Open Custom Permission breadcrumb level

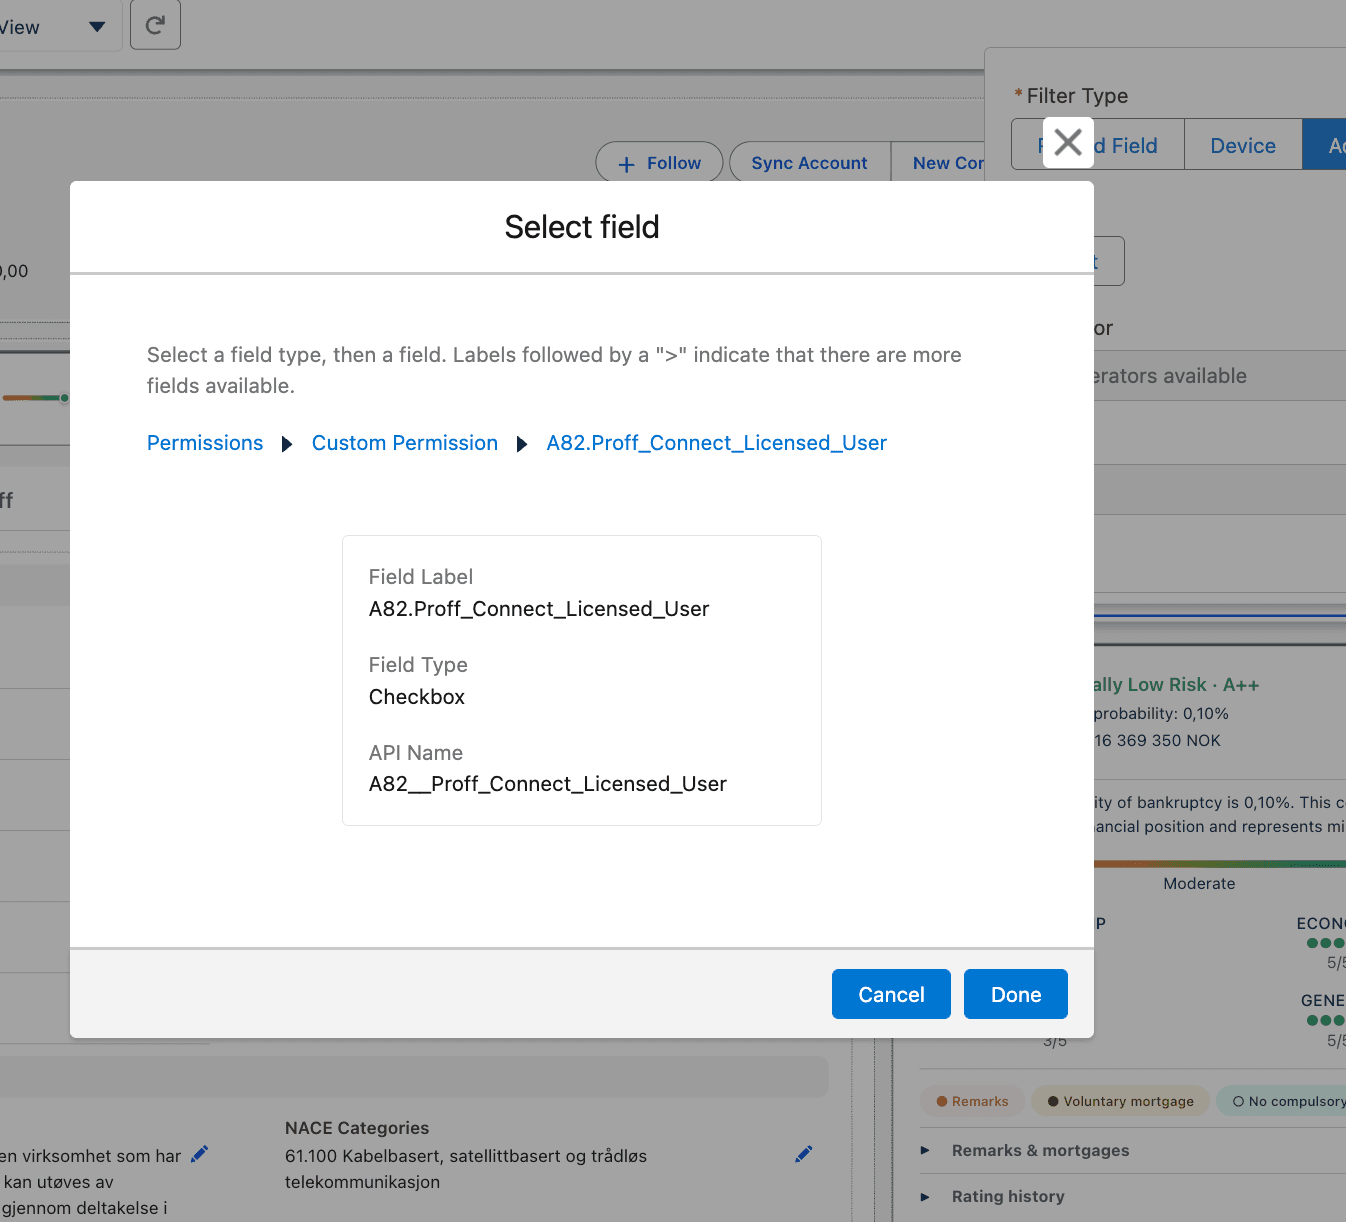coord(405,443)
